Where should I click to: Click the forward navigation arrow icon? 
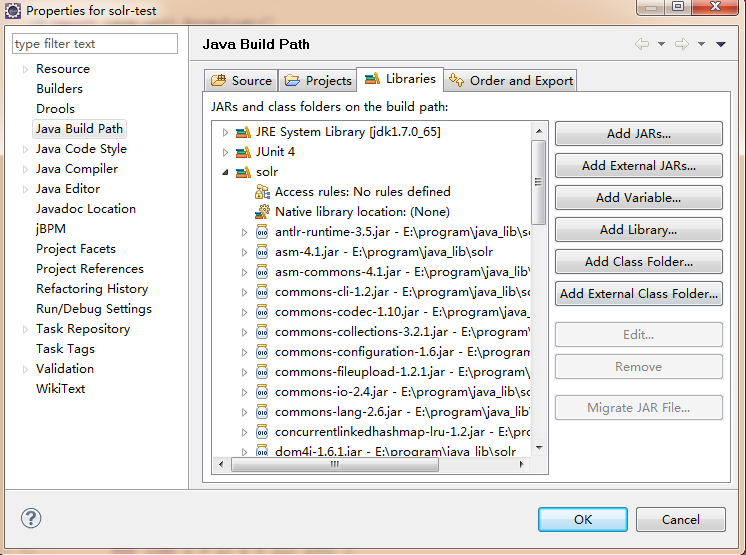tap(682, 44)
